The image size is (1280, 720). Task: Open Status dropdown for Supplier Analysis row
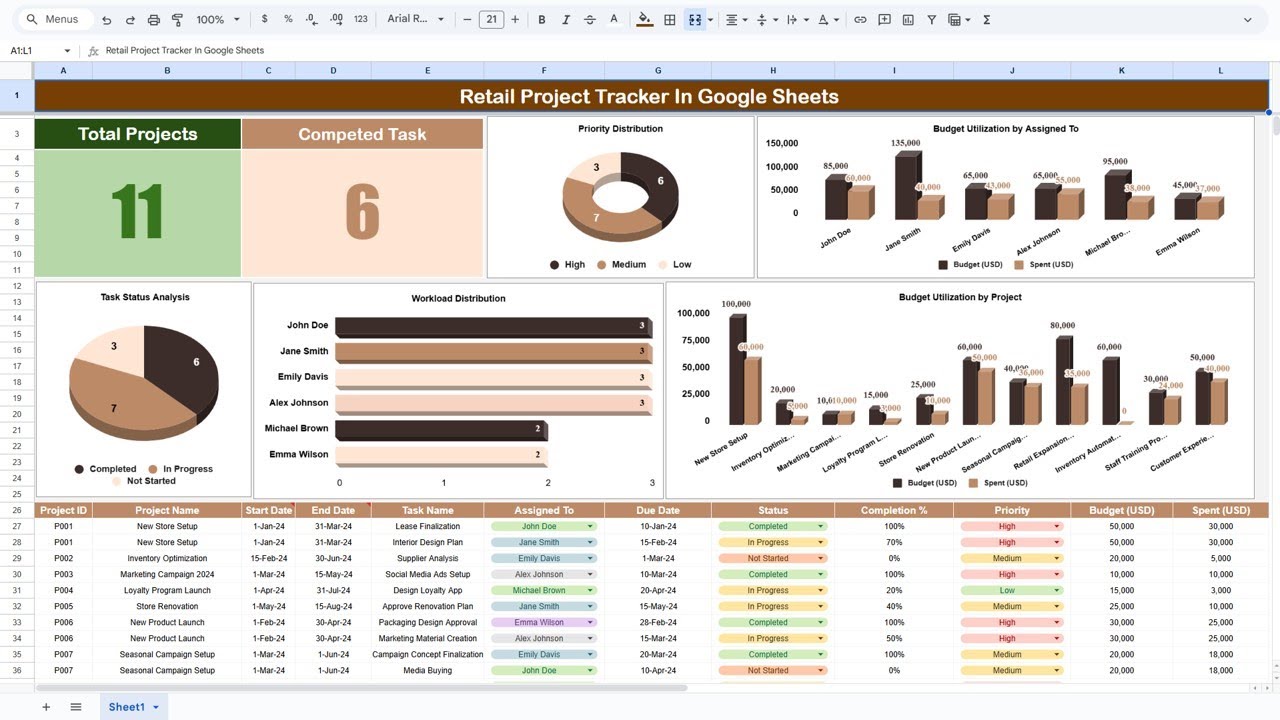coord(821,558)
